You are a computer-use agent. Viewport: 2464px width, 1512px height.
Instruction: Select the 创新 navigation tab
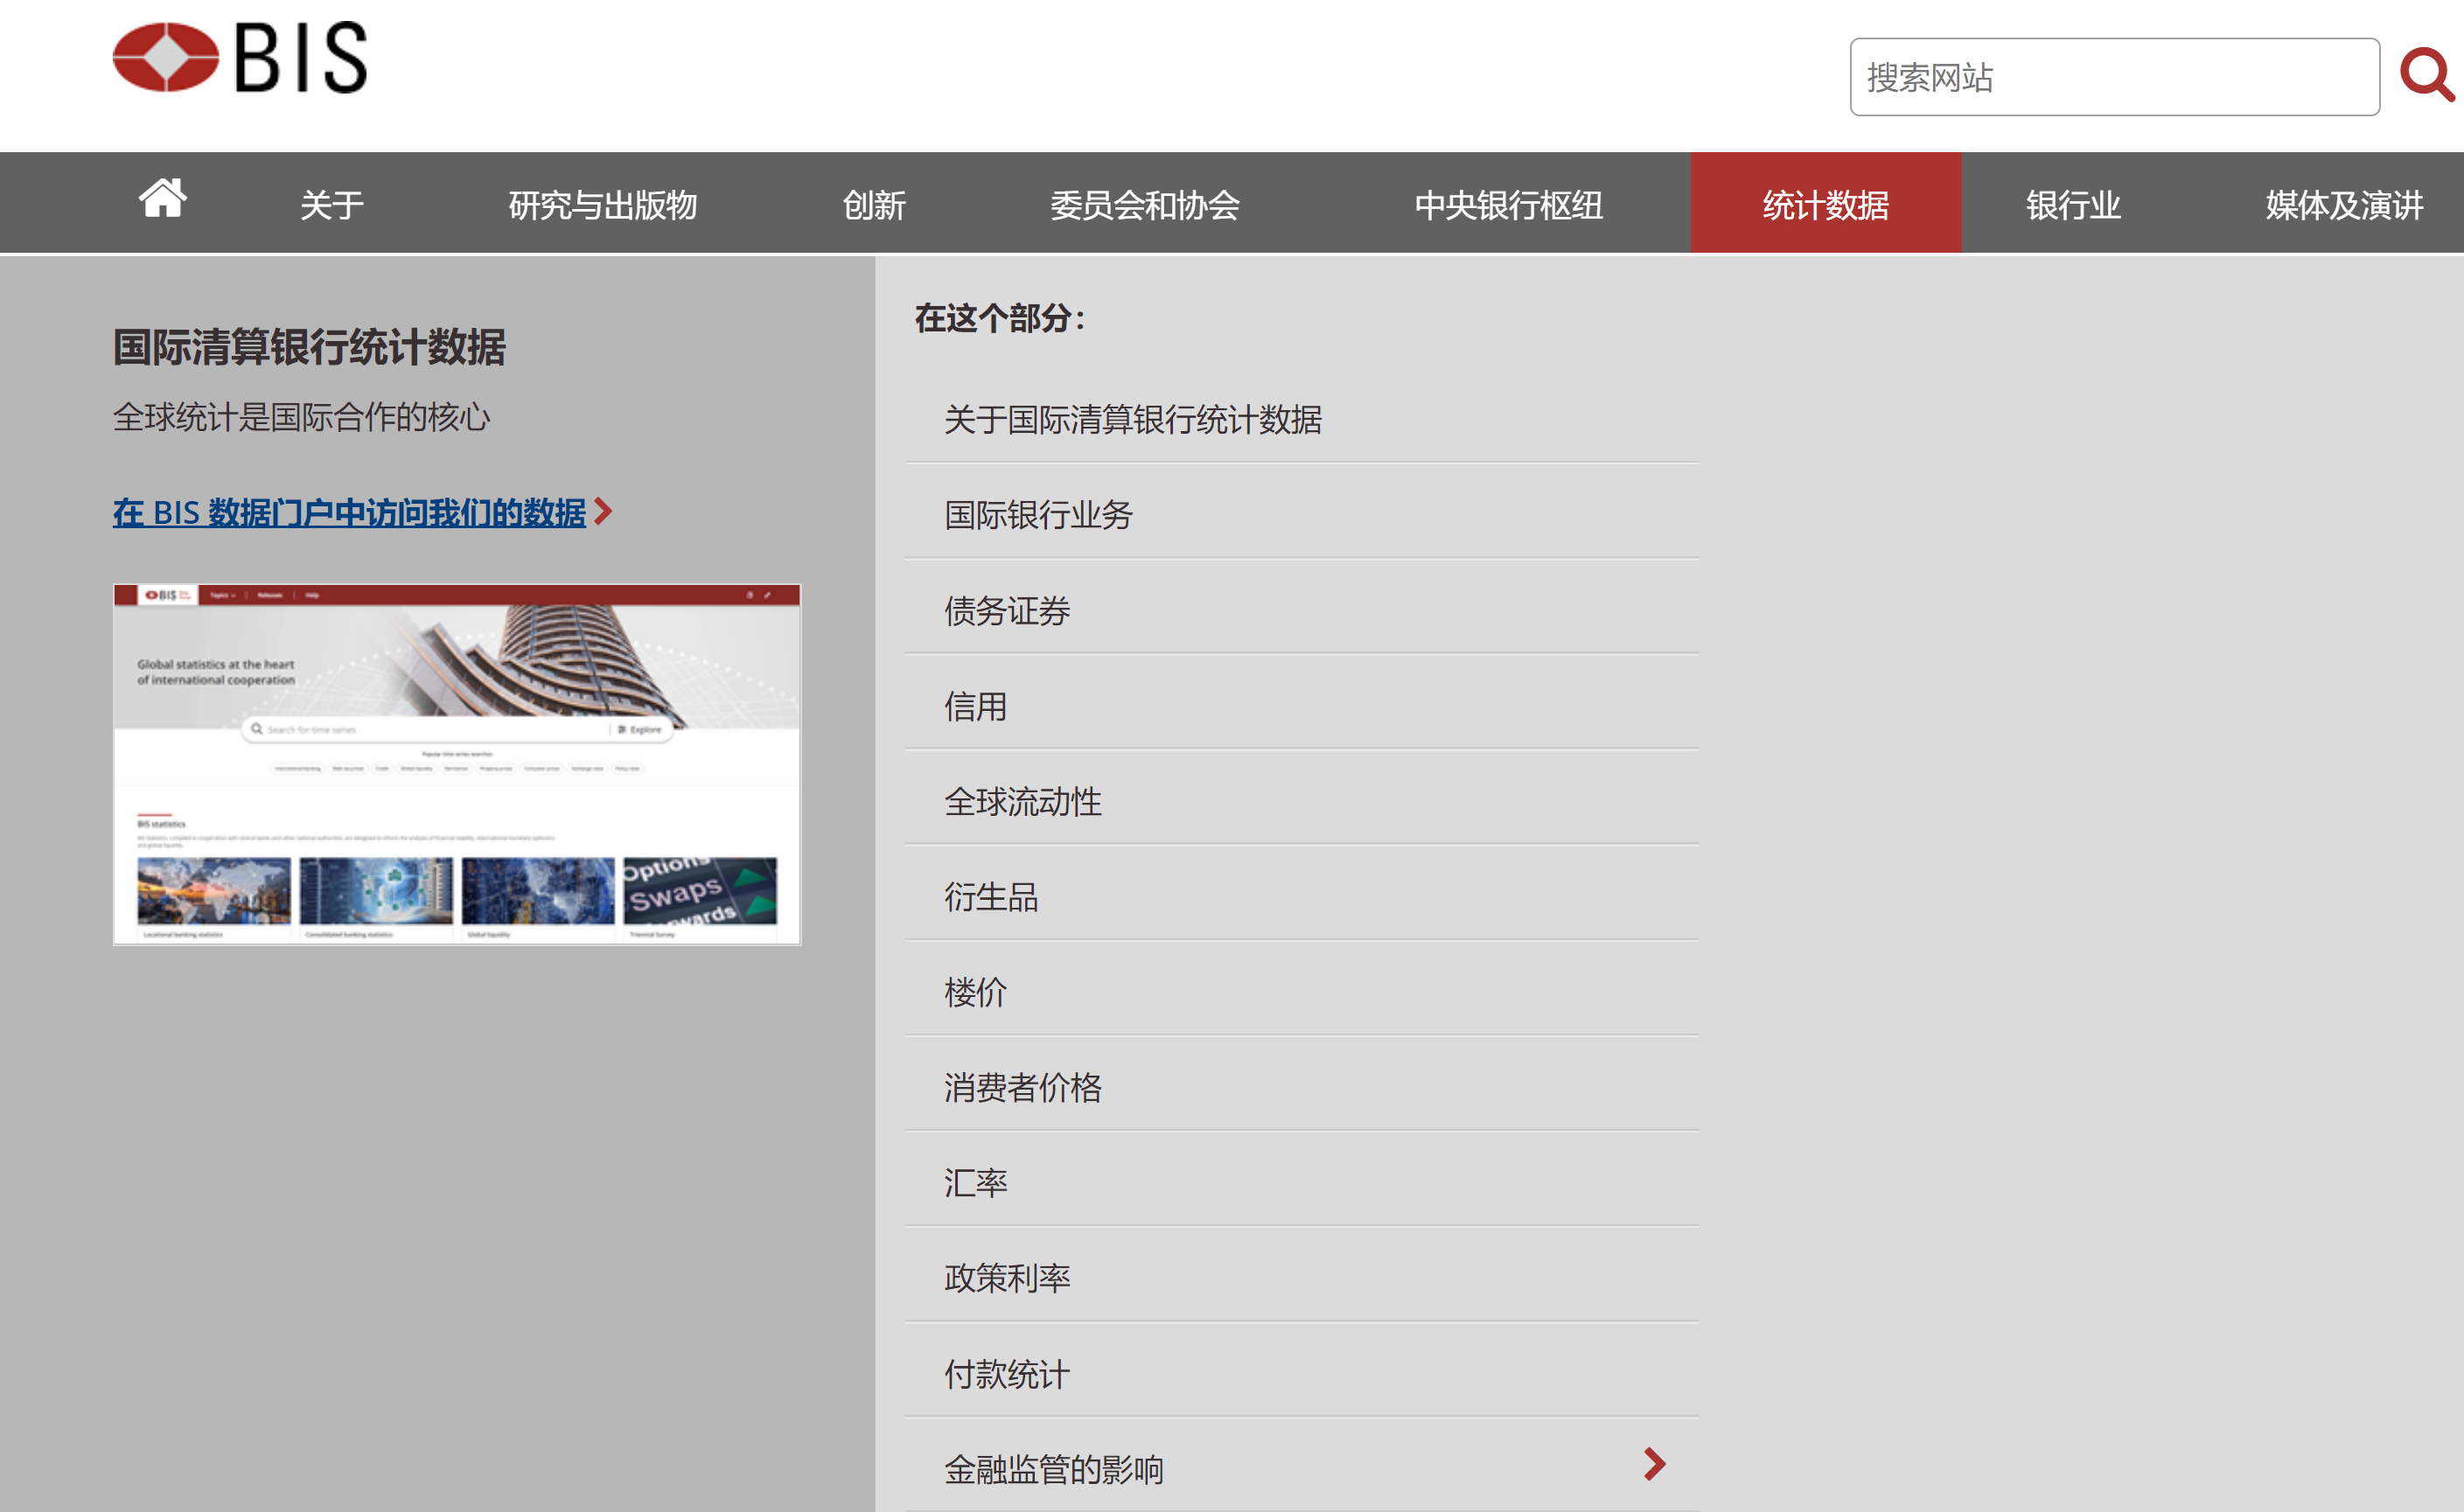[x=873, y=205]
